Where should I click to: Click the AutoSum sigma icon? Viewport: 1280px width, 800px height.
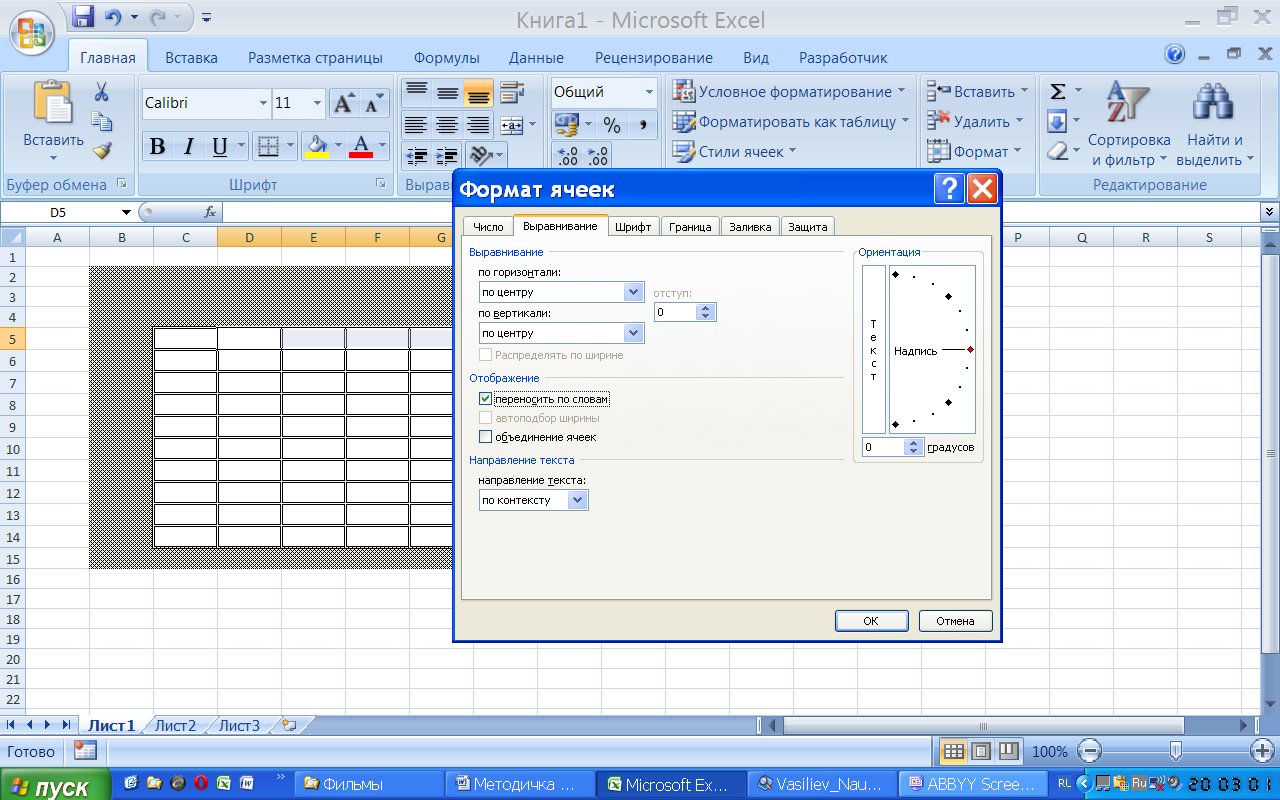[x=1057, y=92]
